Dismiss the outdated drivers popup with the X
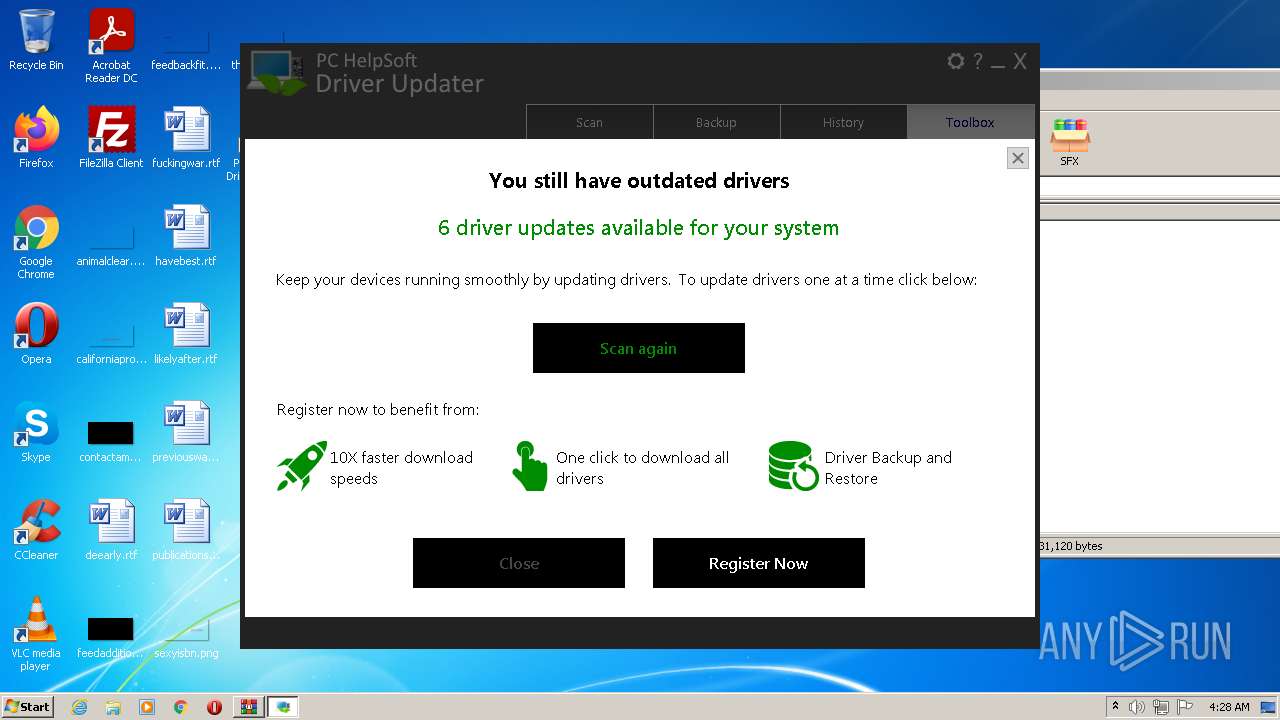 click(x=1018, y=158)
